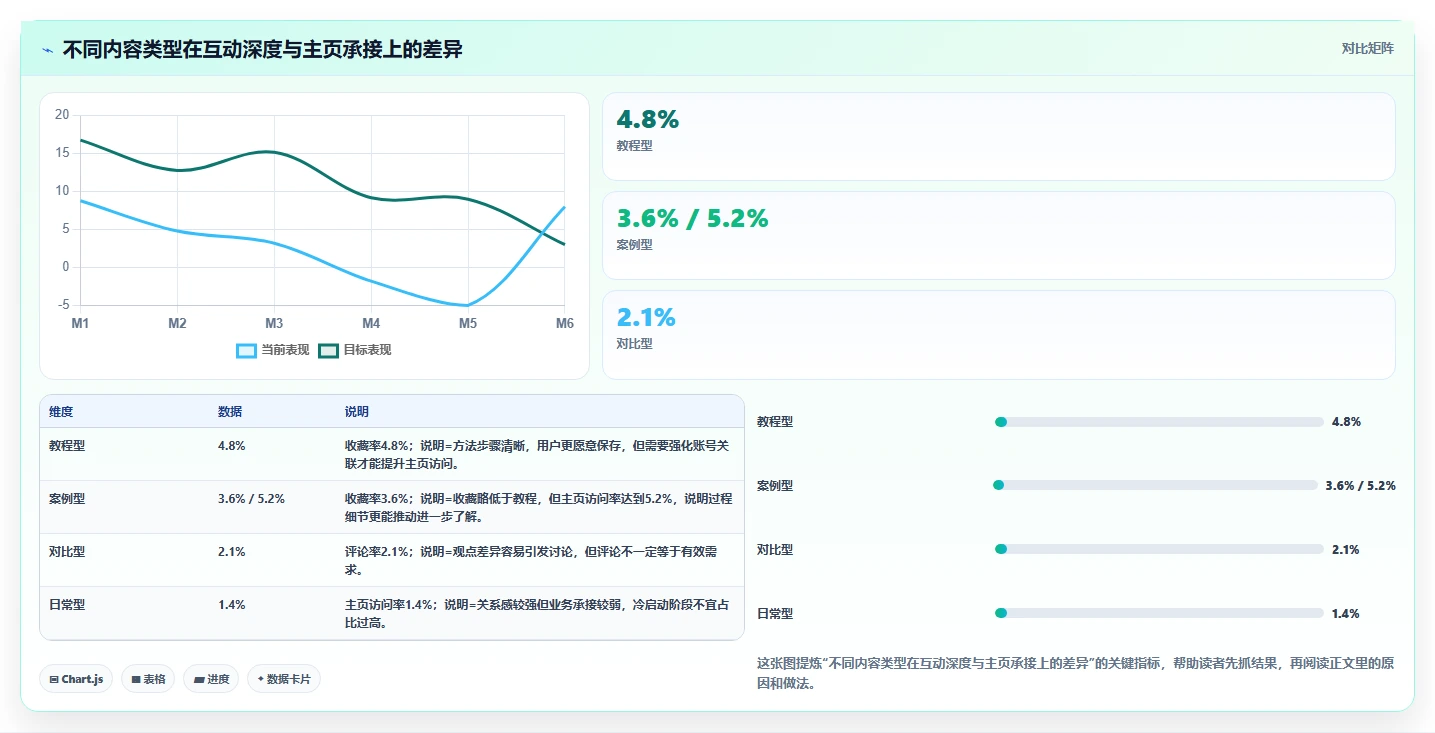Select the 对比型 cell in table
The width and height of the screenshot is (1435, 733).
pos(124,560)
